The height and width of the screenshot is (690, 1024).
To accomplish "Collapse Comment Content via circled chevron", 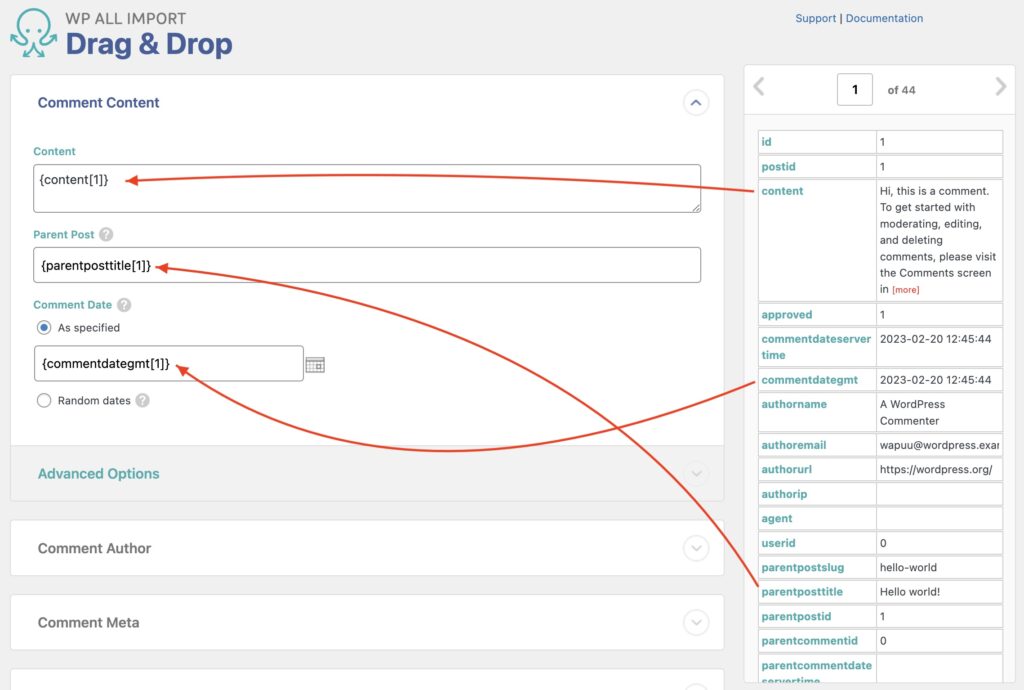I will click(696, 102).
